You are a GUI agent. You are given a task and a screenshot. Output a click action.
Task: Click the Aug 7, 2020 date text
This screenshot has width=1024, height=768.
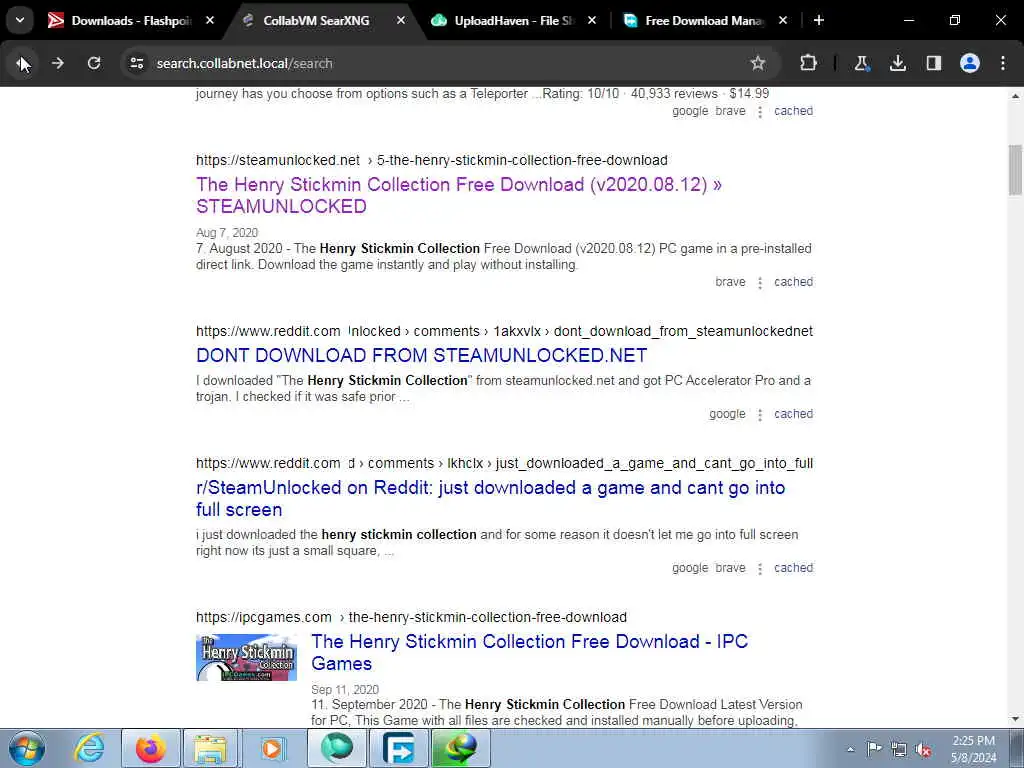coord(227,232)
